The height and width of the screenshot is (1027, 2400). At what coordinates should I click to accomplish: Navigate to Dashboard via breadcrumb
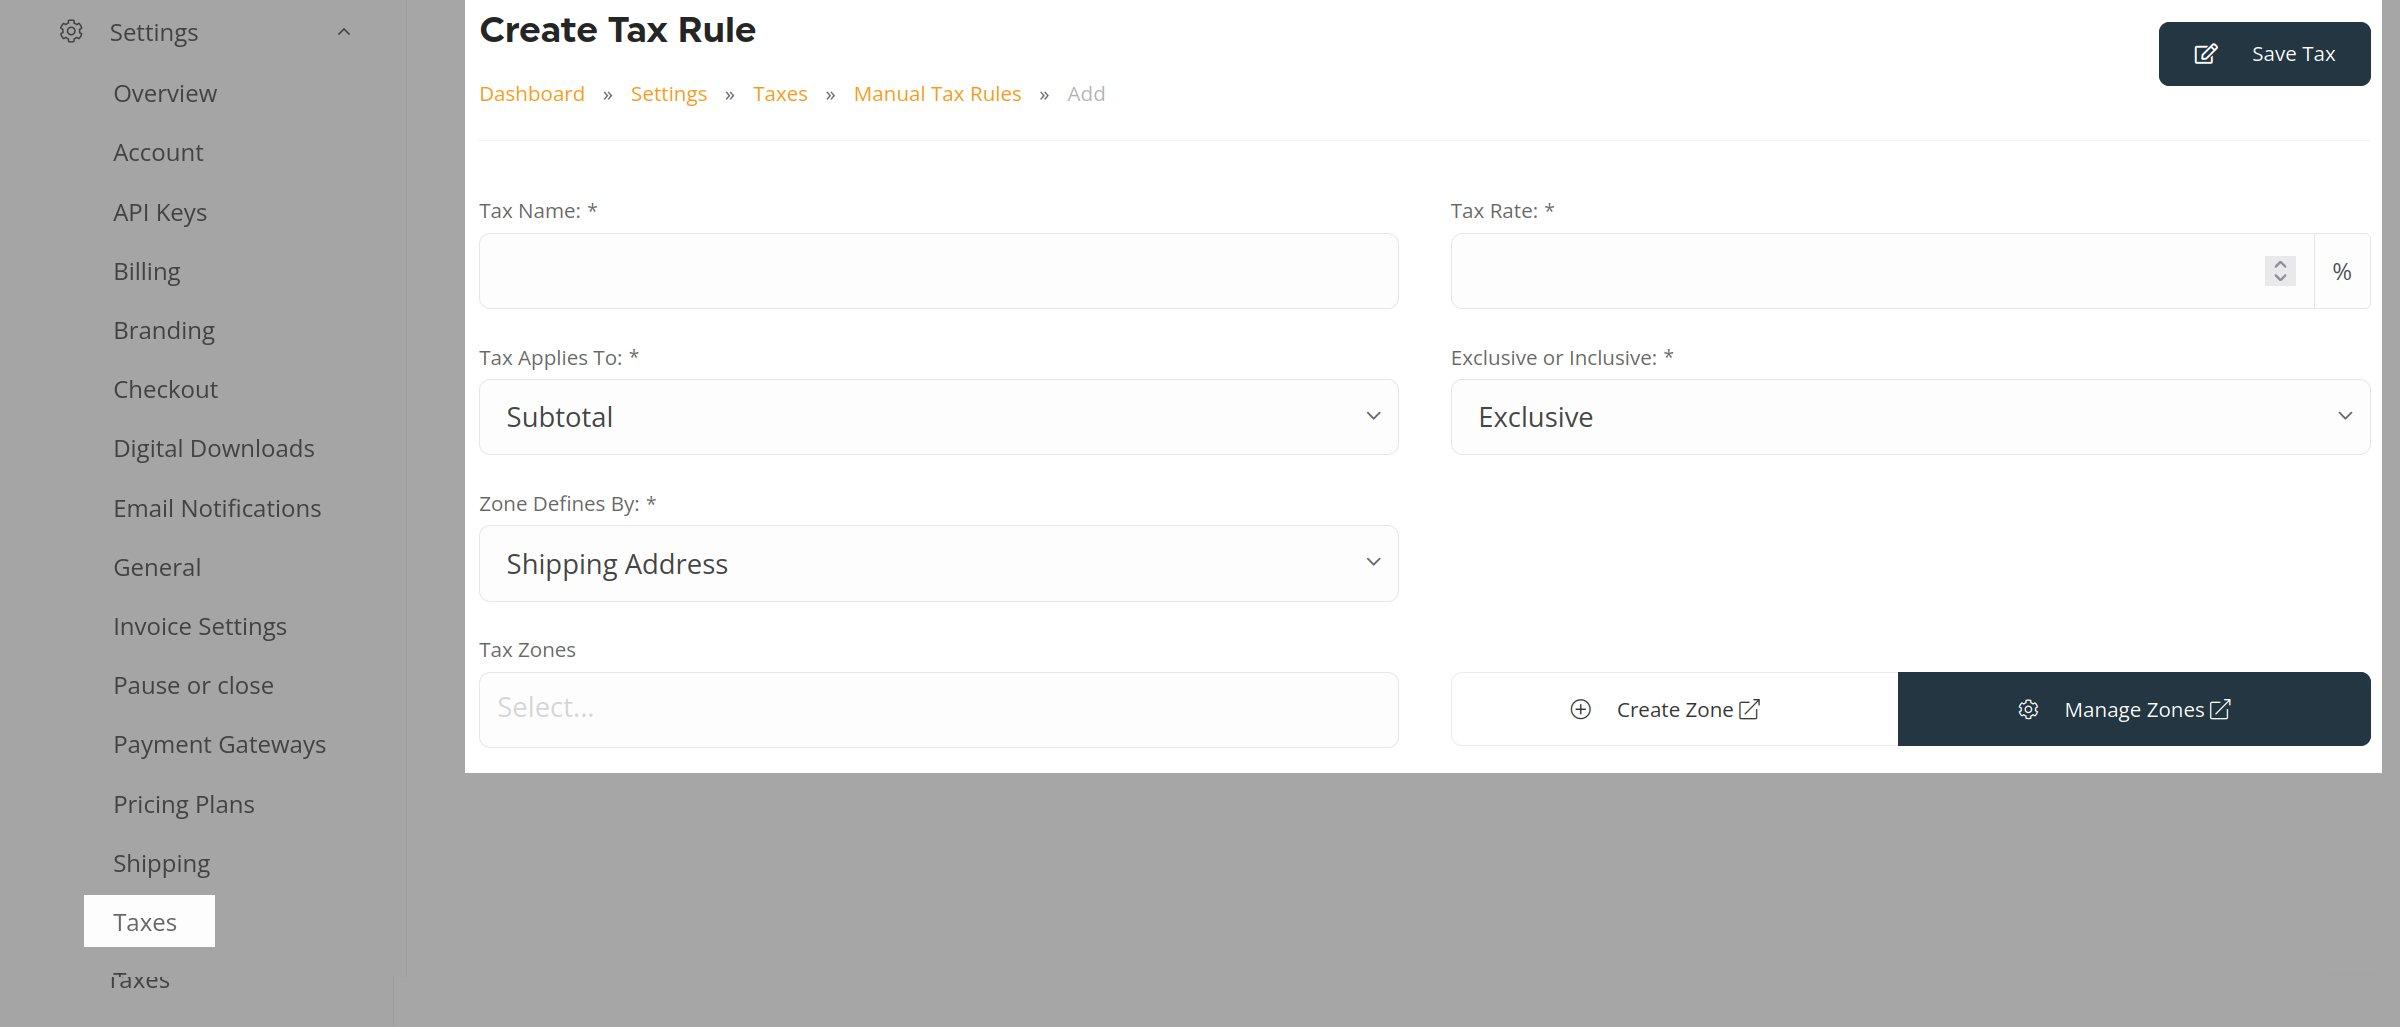[x=531, y=94]
